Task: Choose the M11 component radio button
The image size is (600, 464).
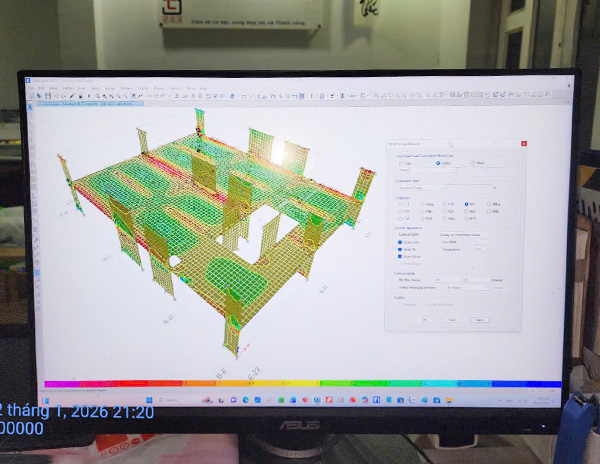Action: tap(466, 204)
